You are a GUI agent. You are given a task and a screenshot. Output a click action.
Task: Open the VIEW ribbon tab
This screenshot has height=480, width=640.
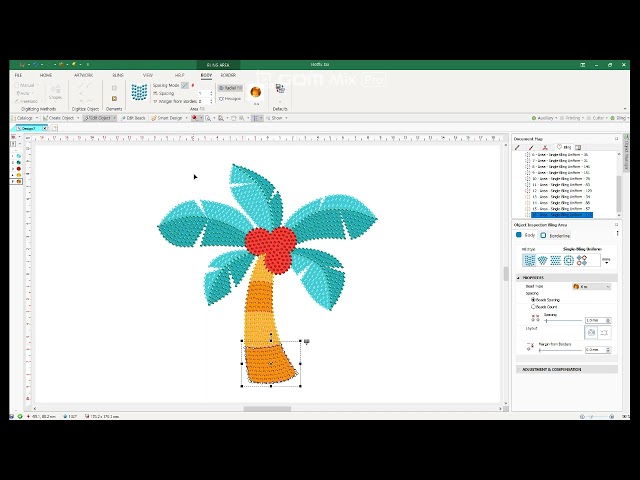click(148, 75)
